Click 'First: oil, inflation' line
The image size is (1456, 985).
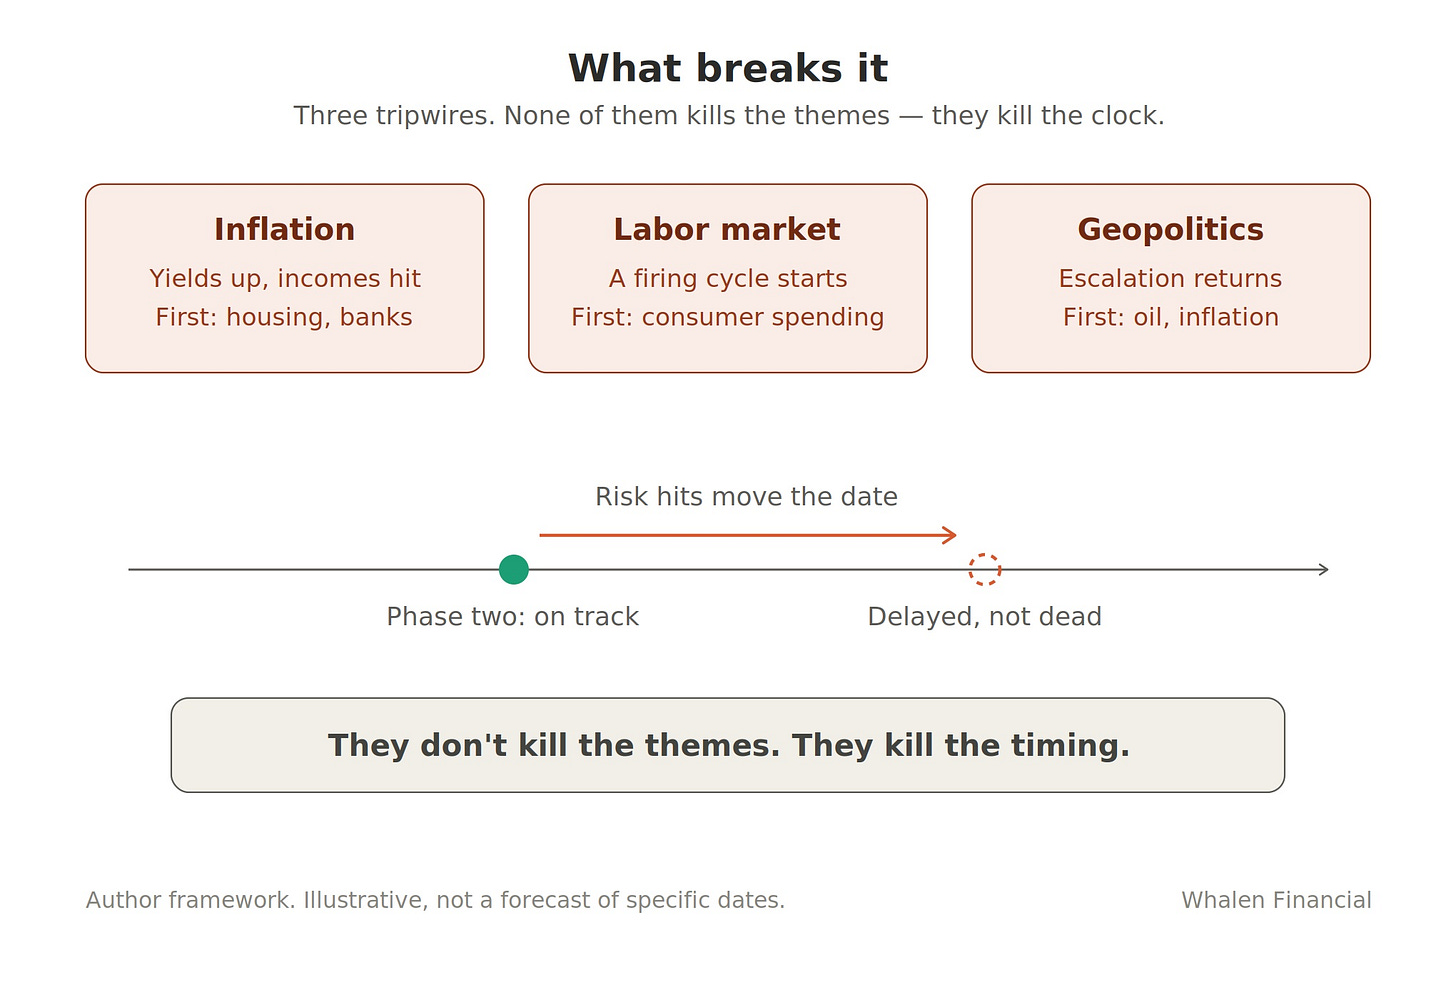click(x=1170, y=317)
